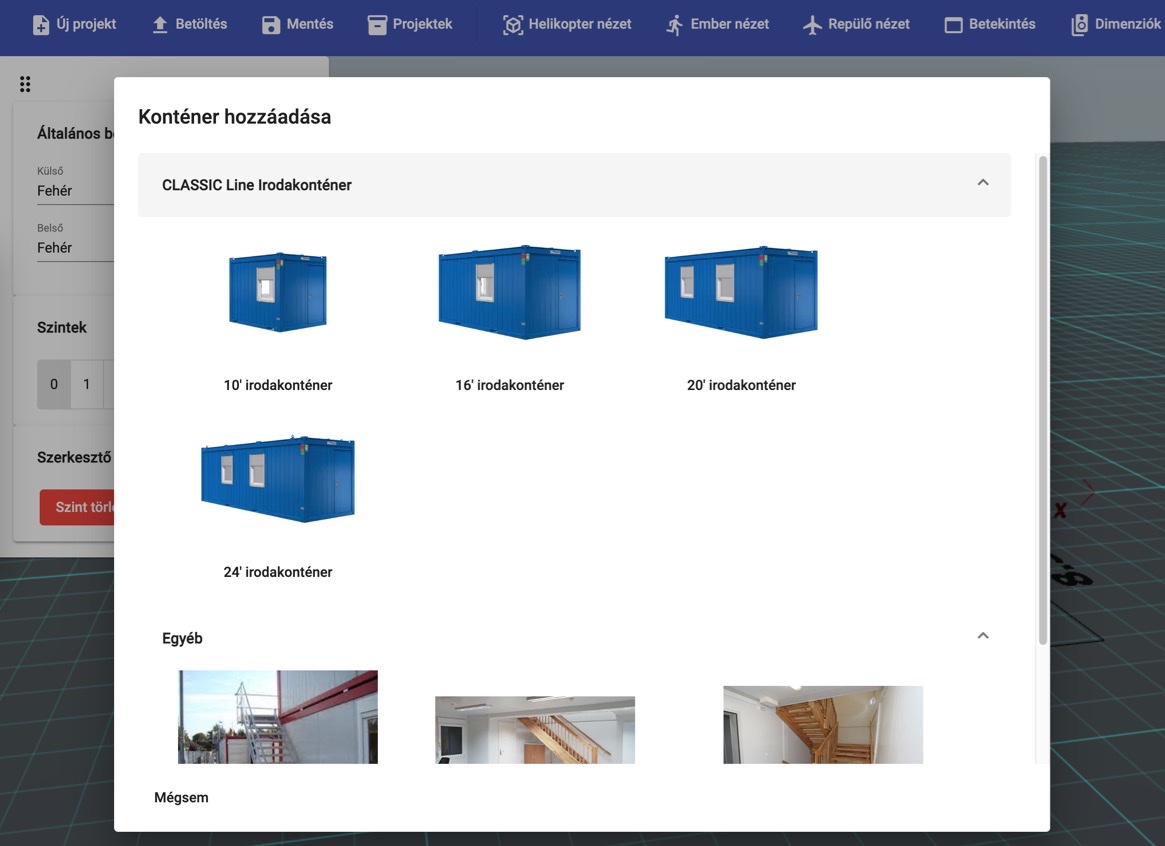Select the outdoor metal staircase photo
1165x846 pixels.
coord(278,717)
